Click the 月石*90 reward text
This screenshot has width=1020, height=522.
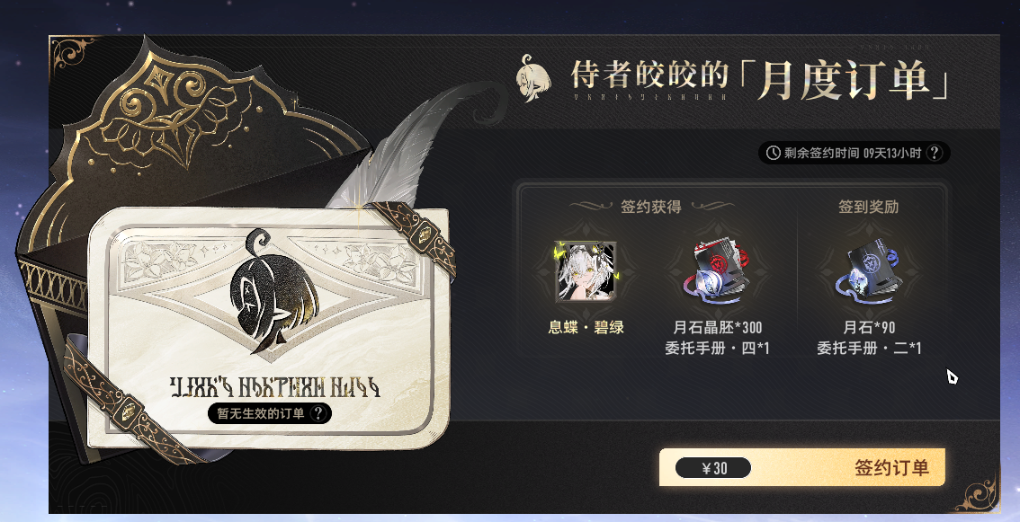869,327
